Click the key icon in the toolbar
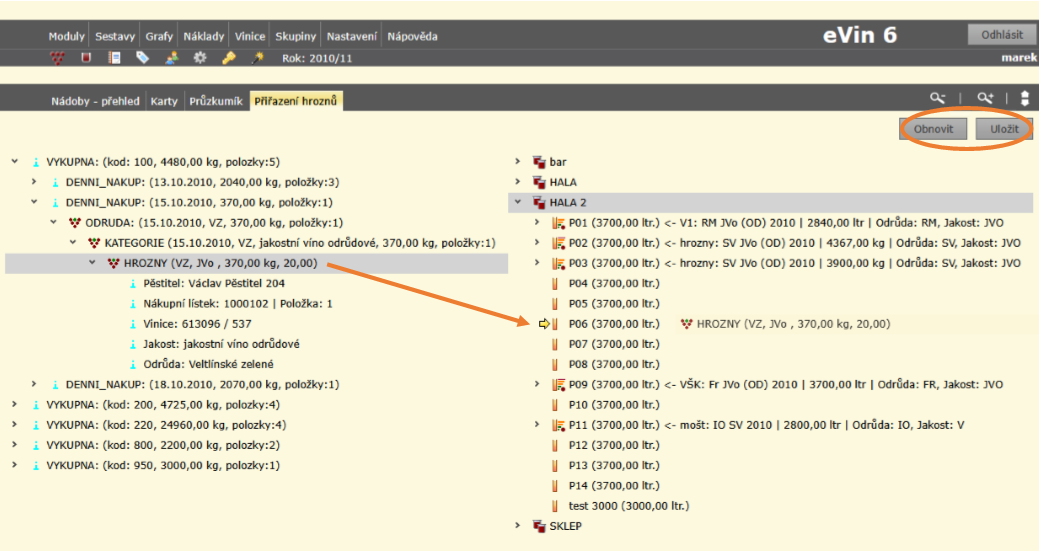1040x552 pixels. 228,58
